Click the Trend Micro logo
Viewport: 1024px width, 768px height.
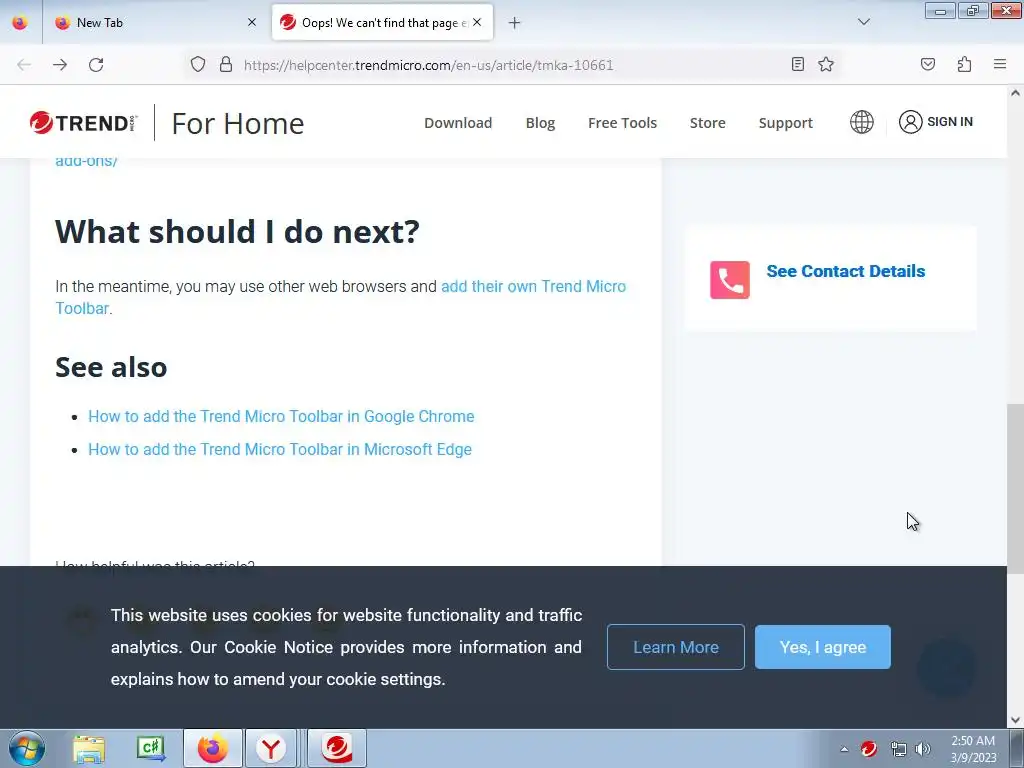(84, 123)
